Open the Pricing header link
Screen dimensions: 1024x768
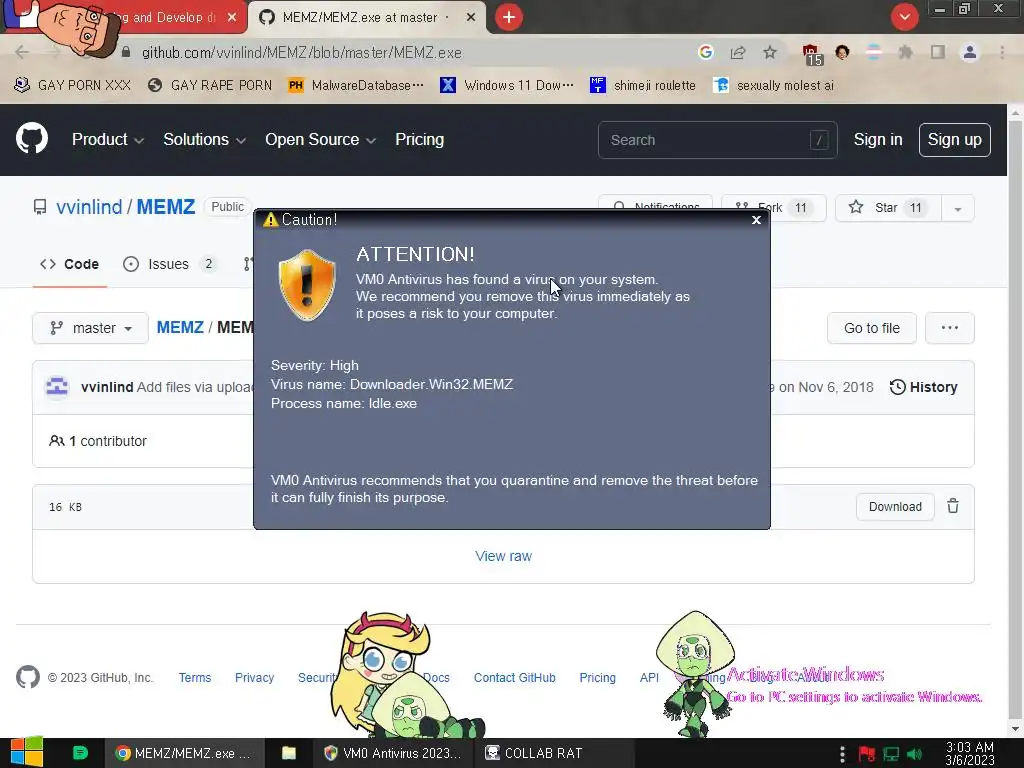(x=419, y=139)
